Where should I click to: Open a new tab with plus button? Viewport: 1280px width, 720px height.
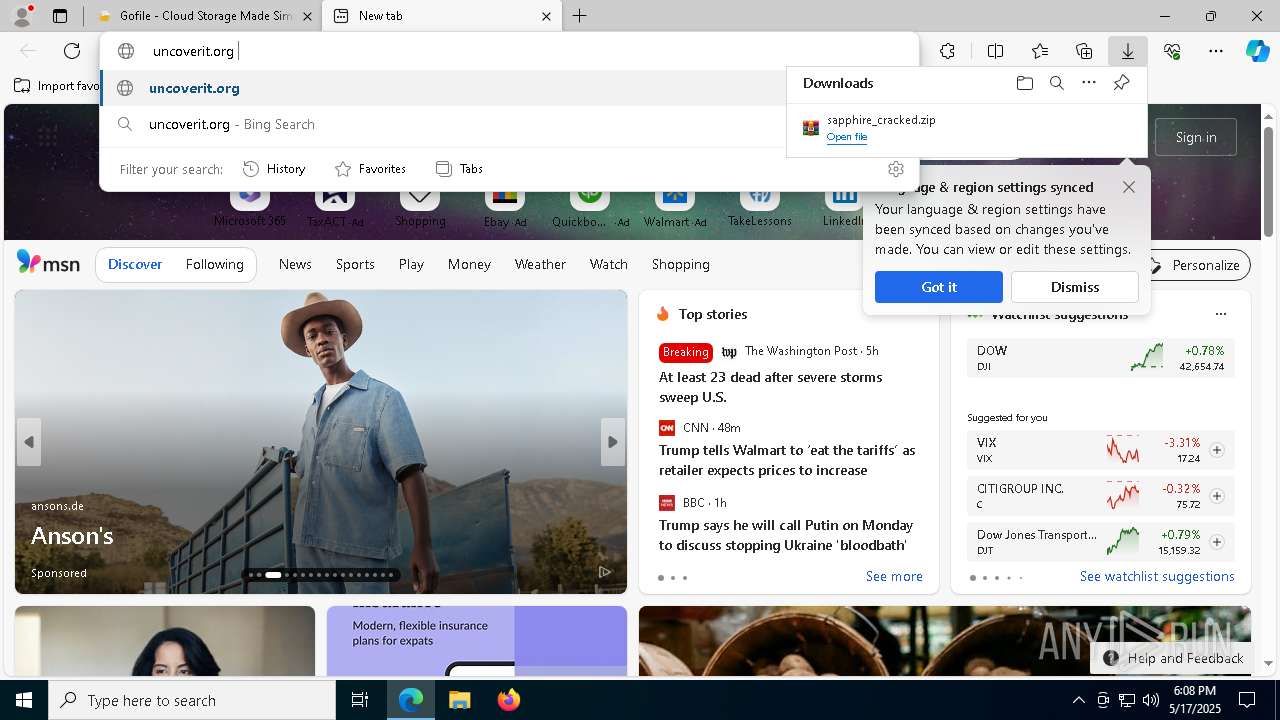[x=580, y=16]
